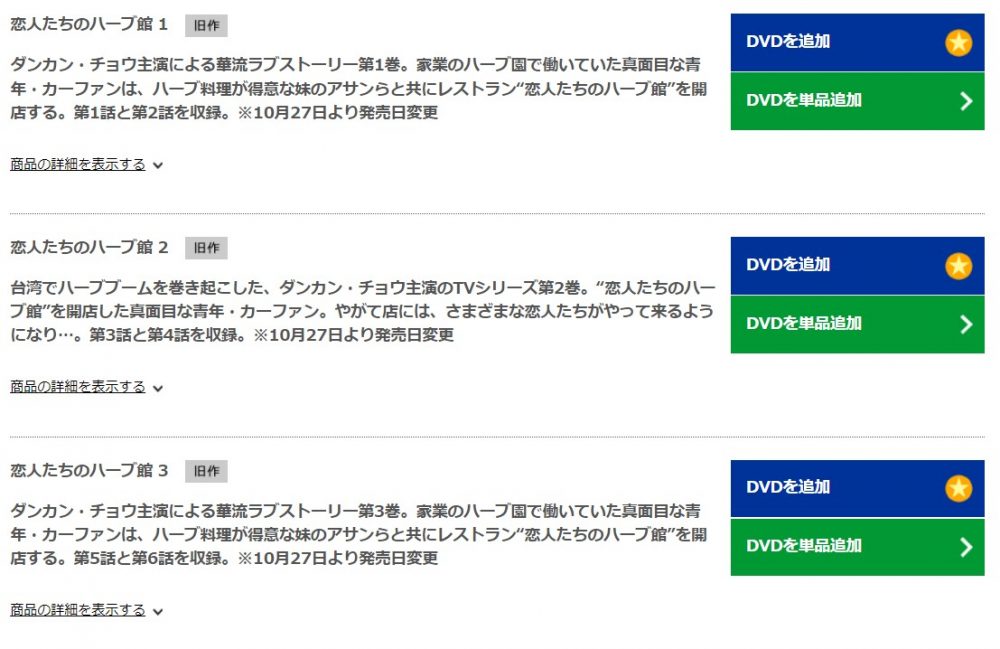Click the chevron beside volume 3 details link
Viewport: 1000px width, 649px height.
158,612
